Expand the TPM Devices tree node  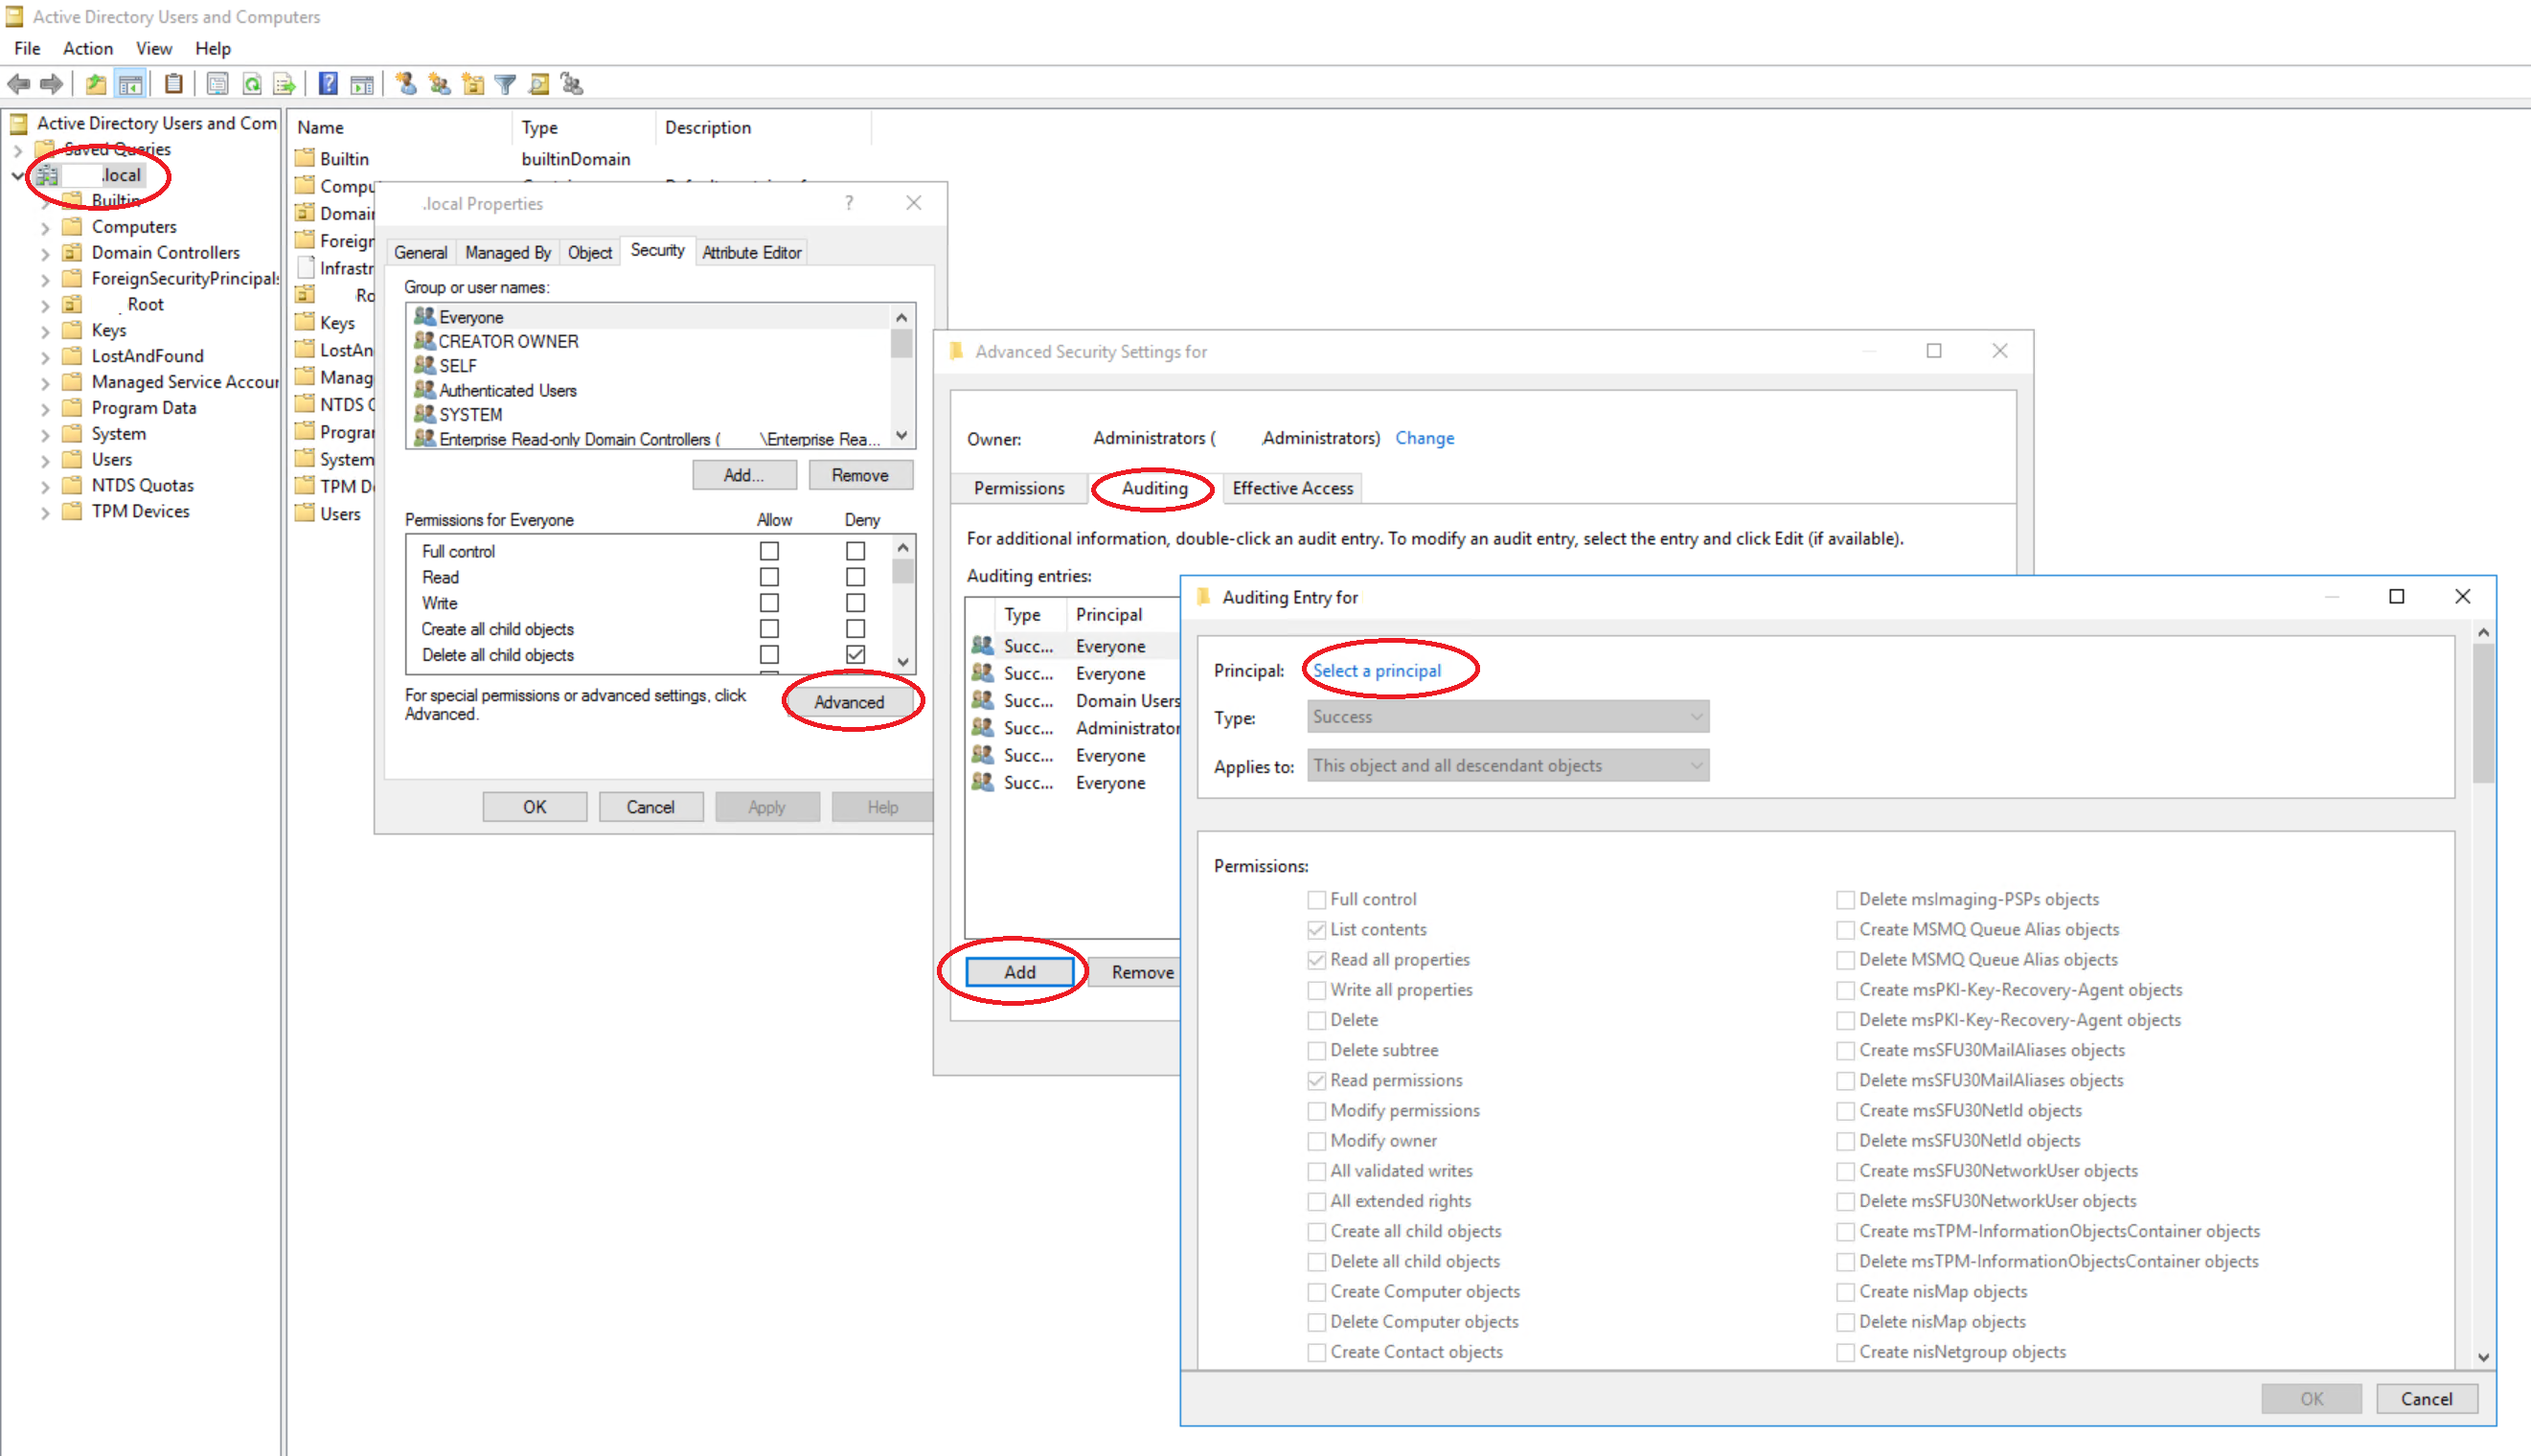(44, 512)
